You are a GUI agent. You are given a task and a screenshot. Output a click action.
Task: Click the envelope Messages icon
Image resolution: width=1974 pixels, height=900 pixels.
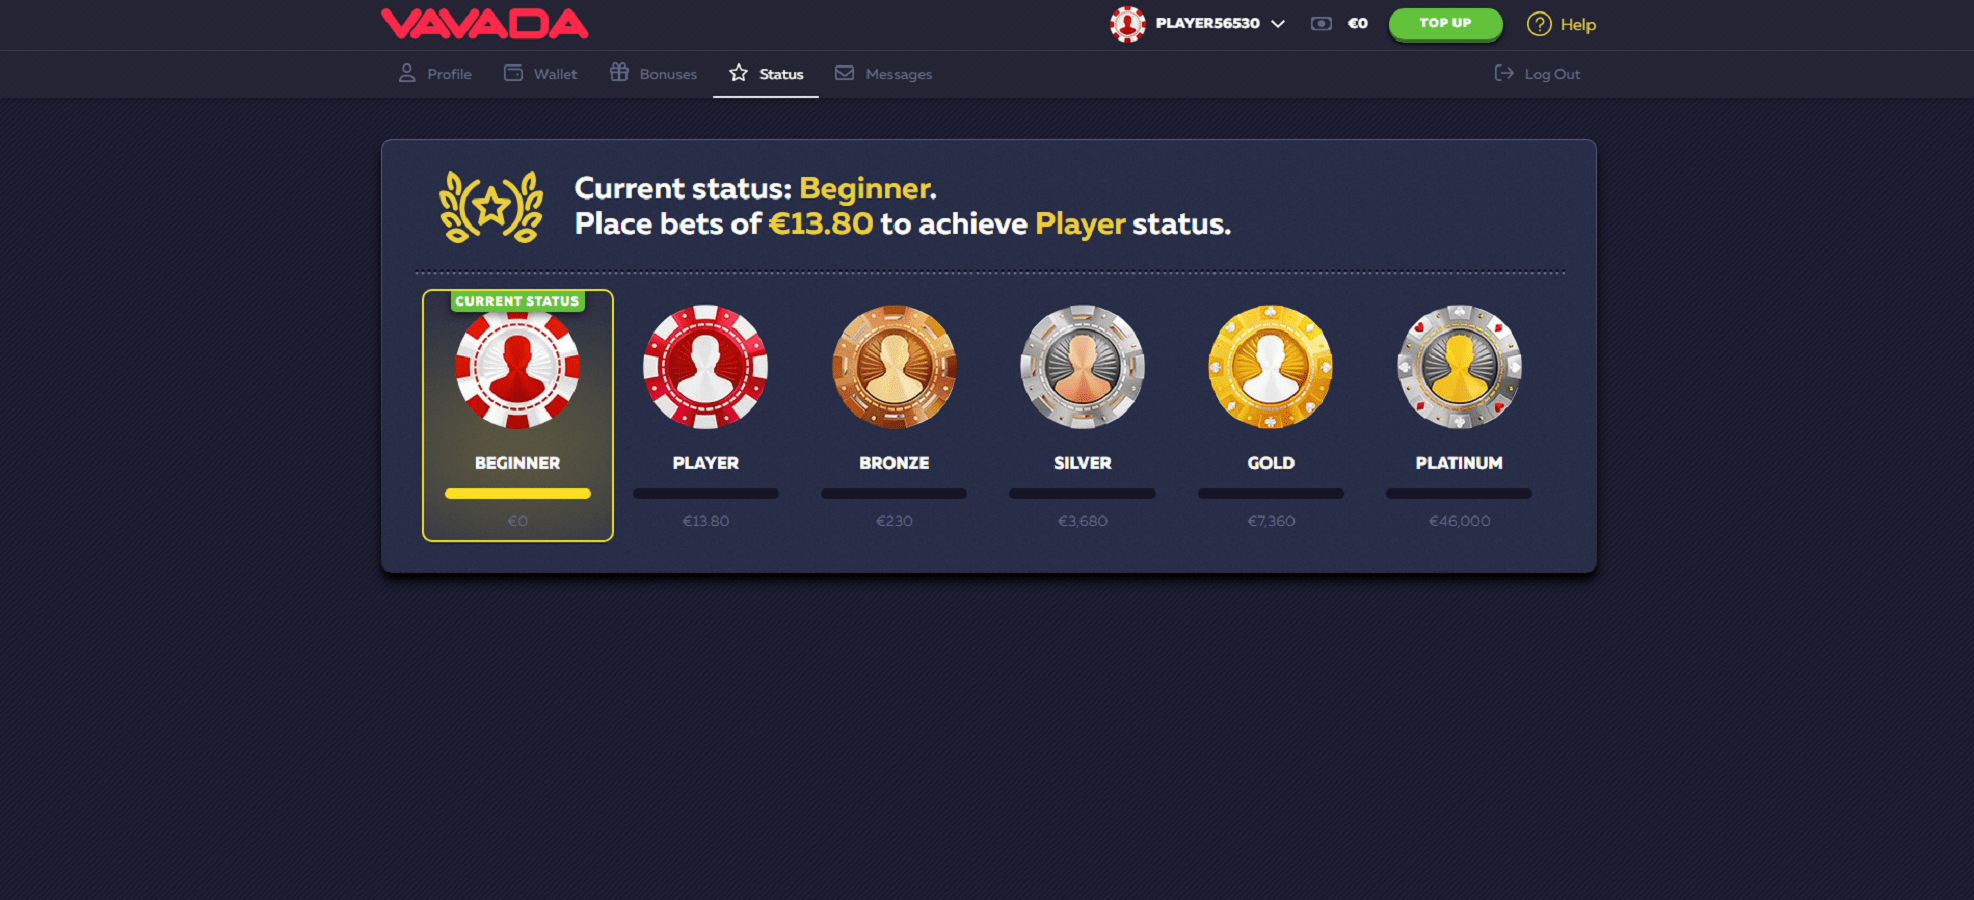(844, 73)
